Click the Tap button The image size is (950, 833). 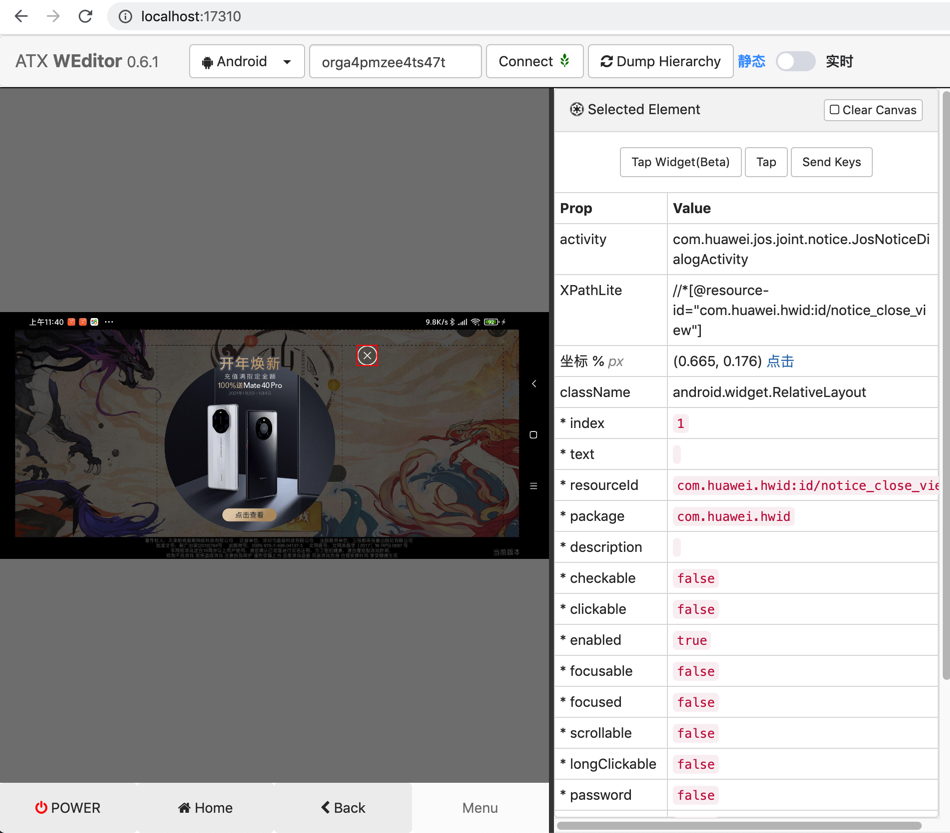[x=766, y=162]
